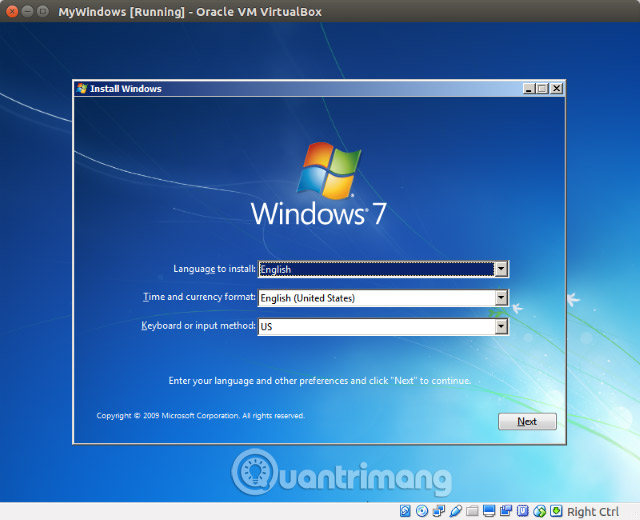
Task: Click the Windows 7 logo
Action: point(319,184)
